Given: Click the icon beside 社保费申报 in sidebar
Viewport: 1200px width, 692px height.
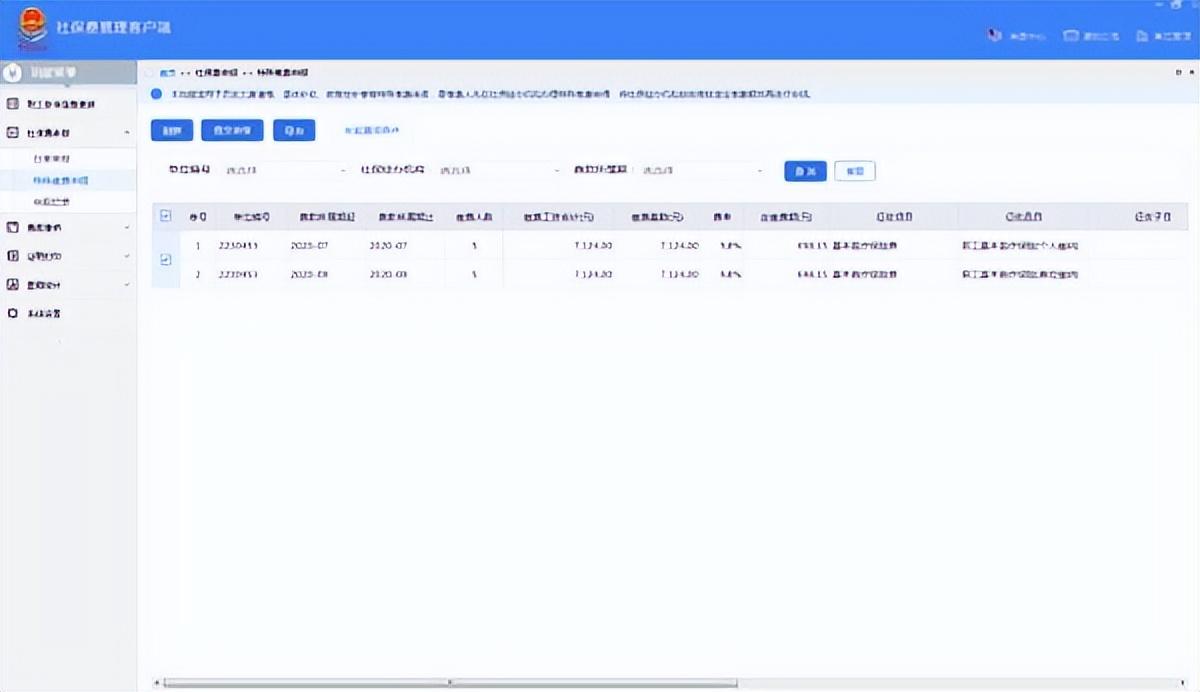Looking at the screenshot, I should click(x=13, y=132).
